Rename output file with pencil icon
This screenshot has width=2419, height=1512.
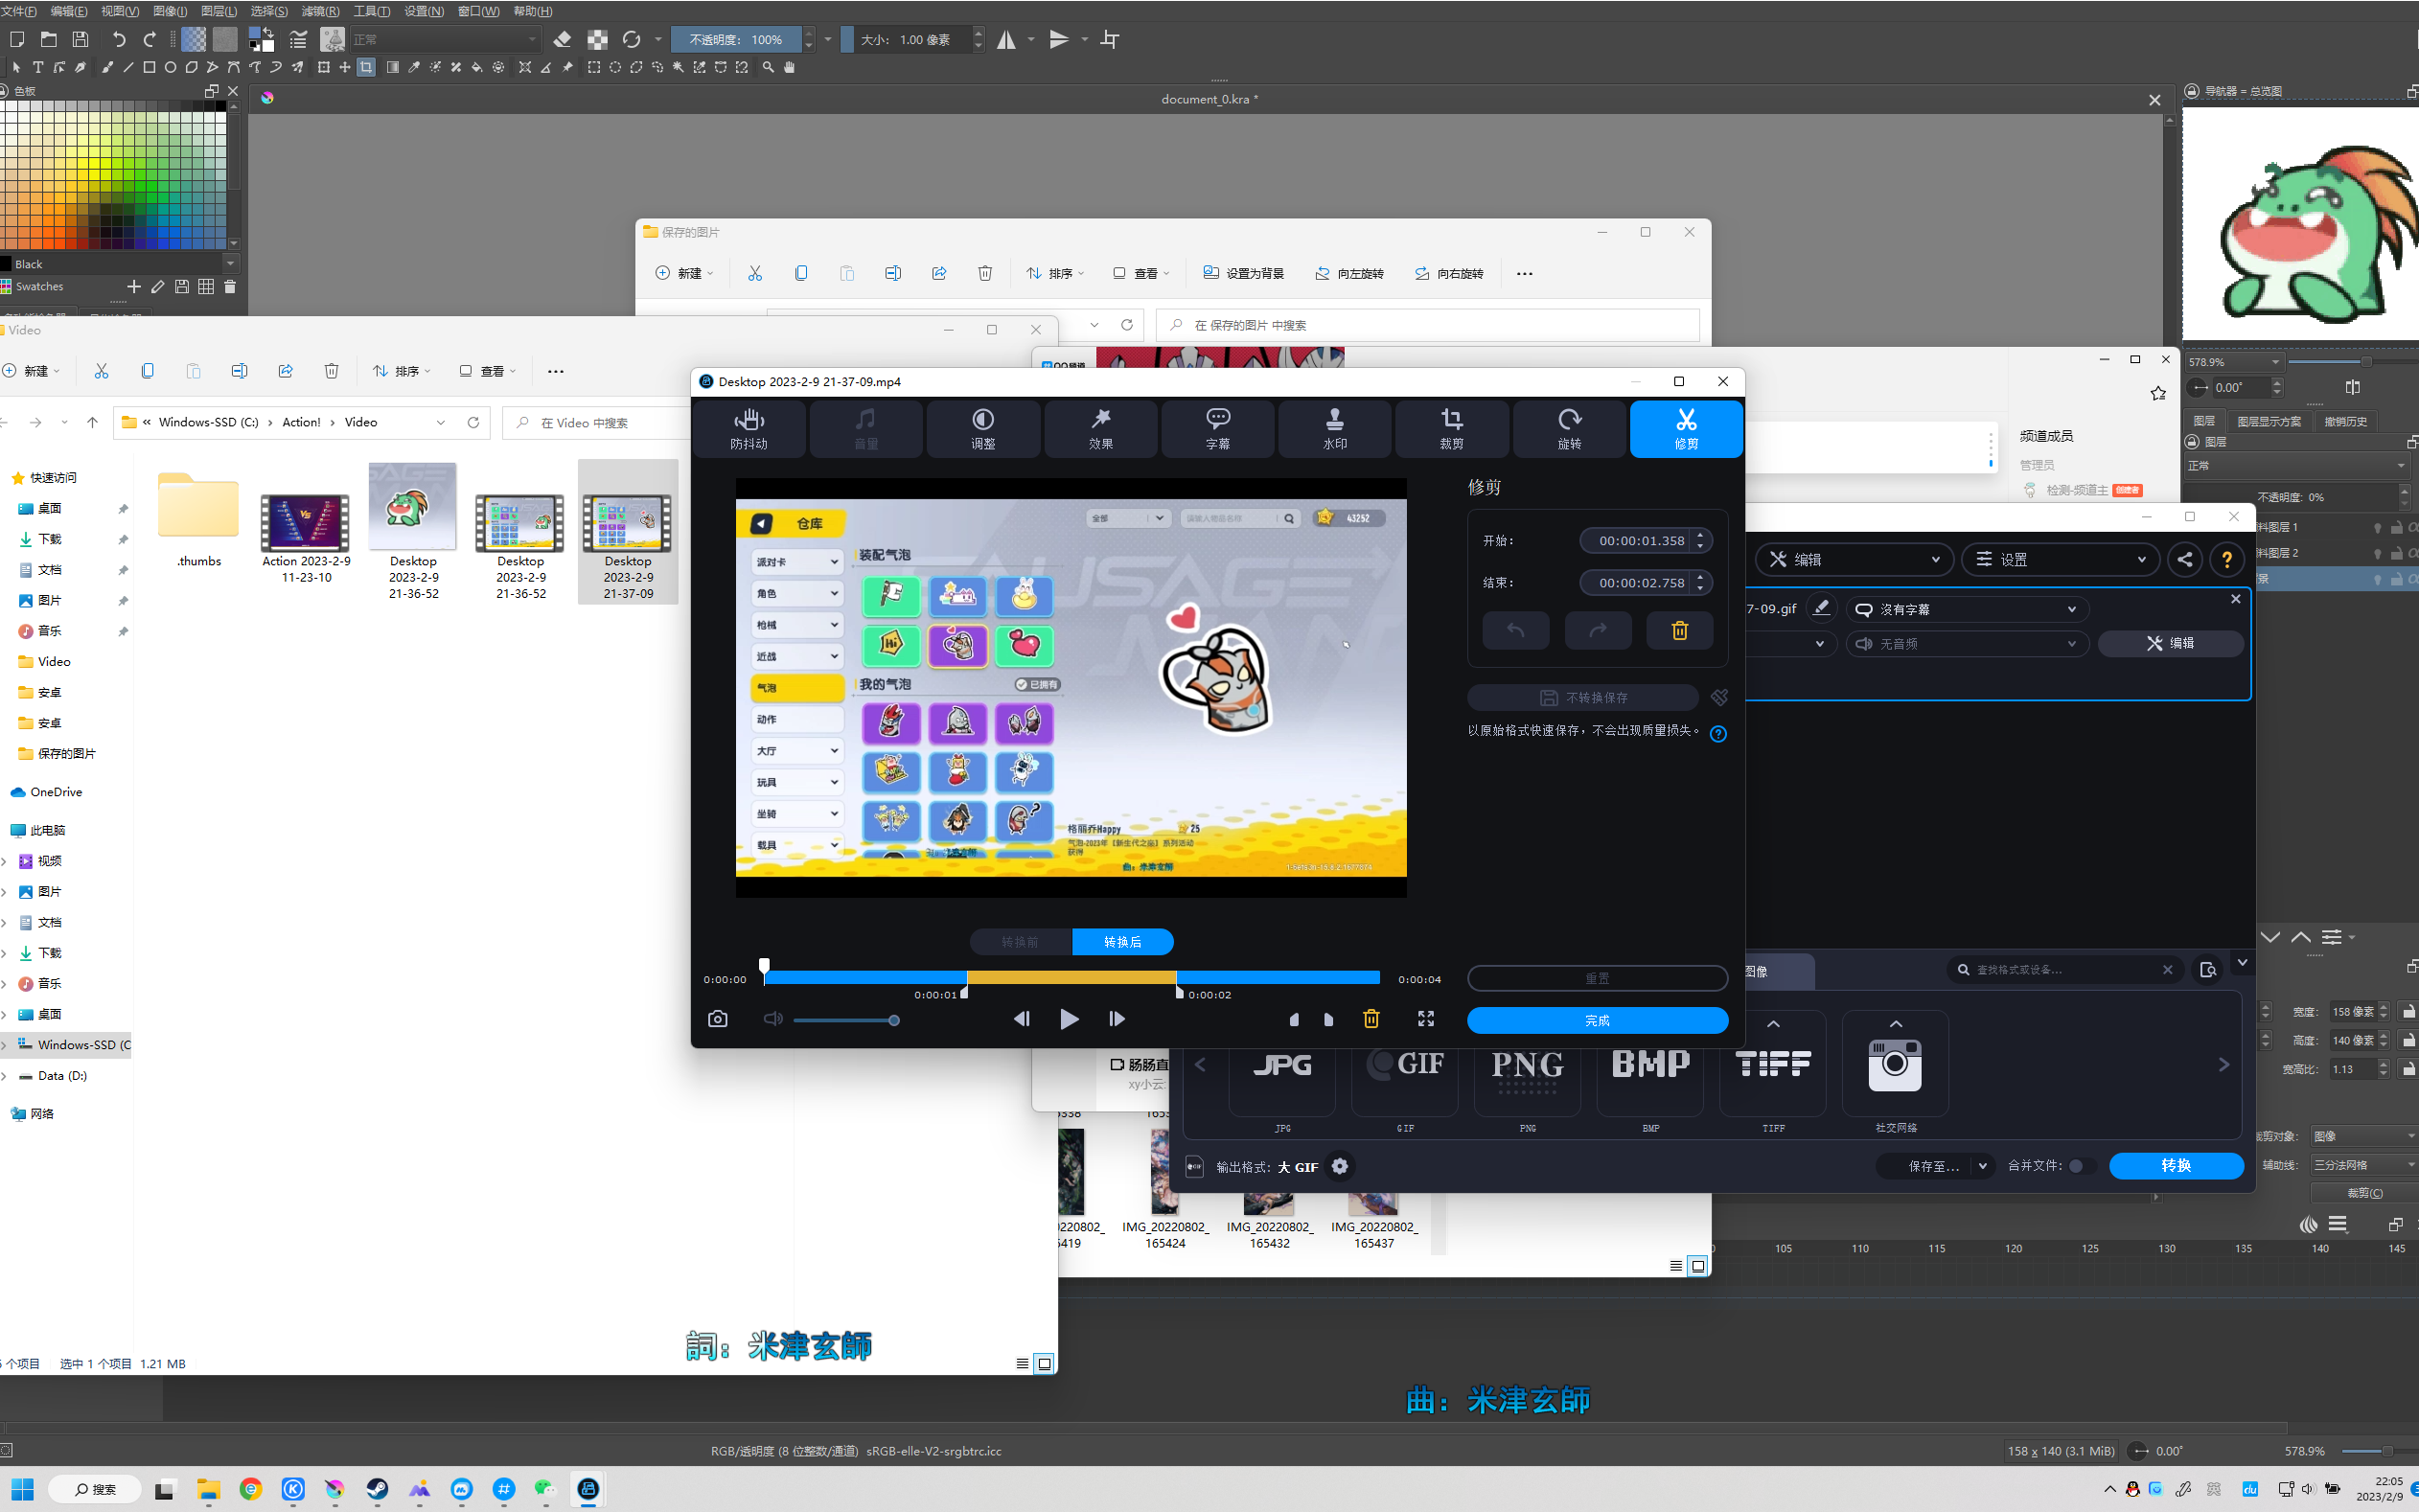point(1821,607)
